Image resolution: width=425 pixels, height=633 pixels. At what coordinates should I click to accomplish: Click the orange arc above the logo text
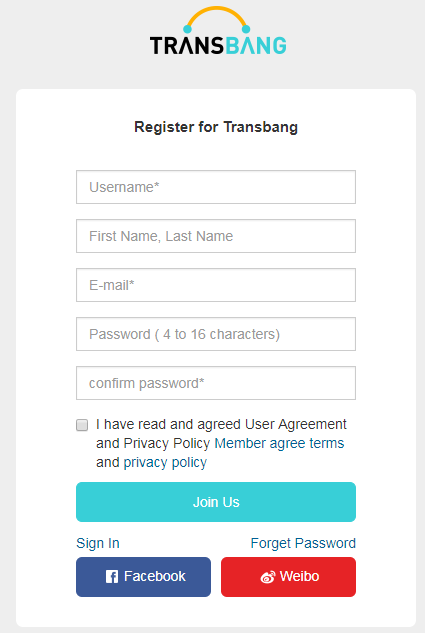(x=217, y=19)
